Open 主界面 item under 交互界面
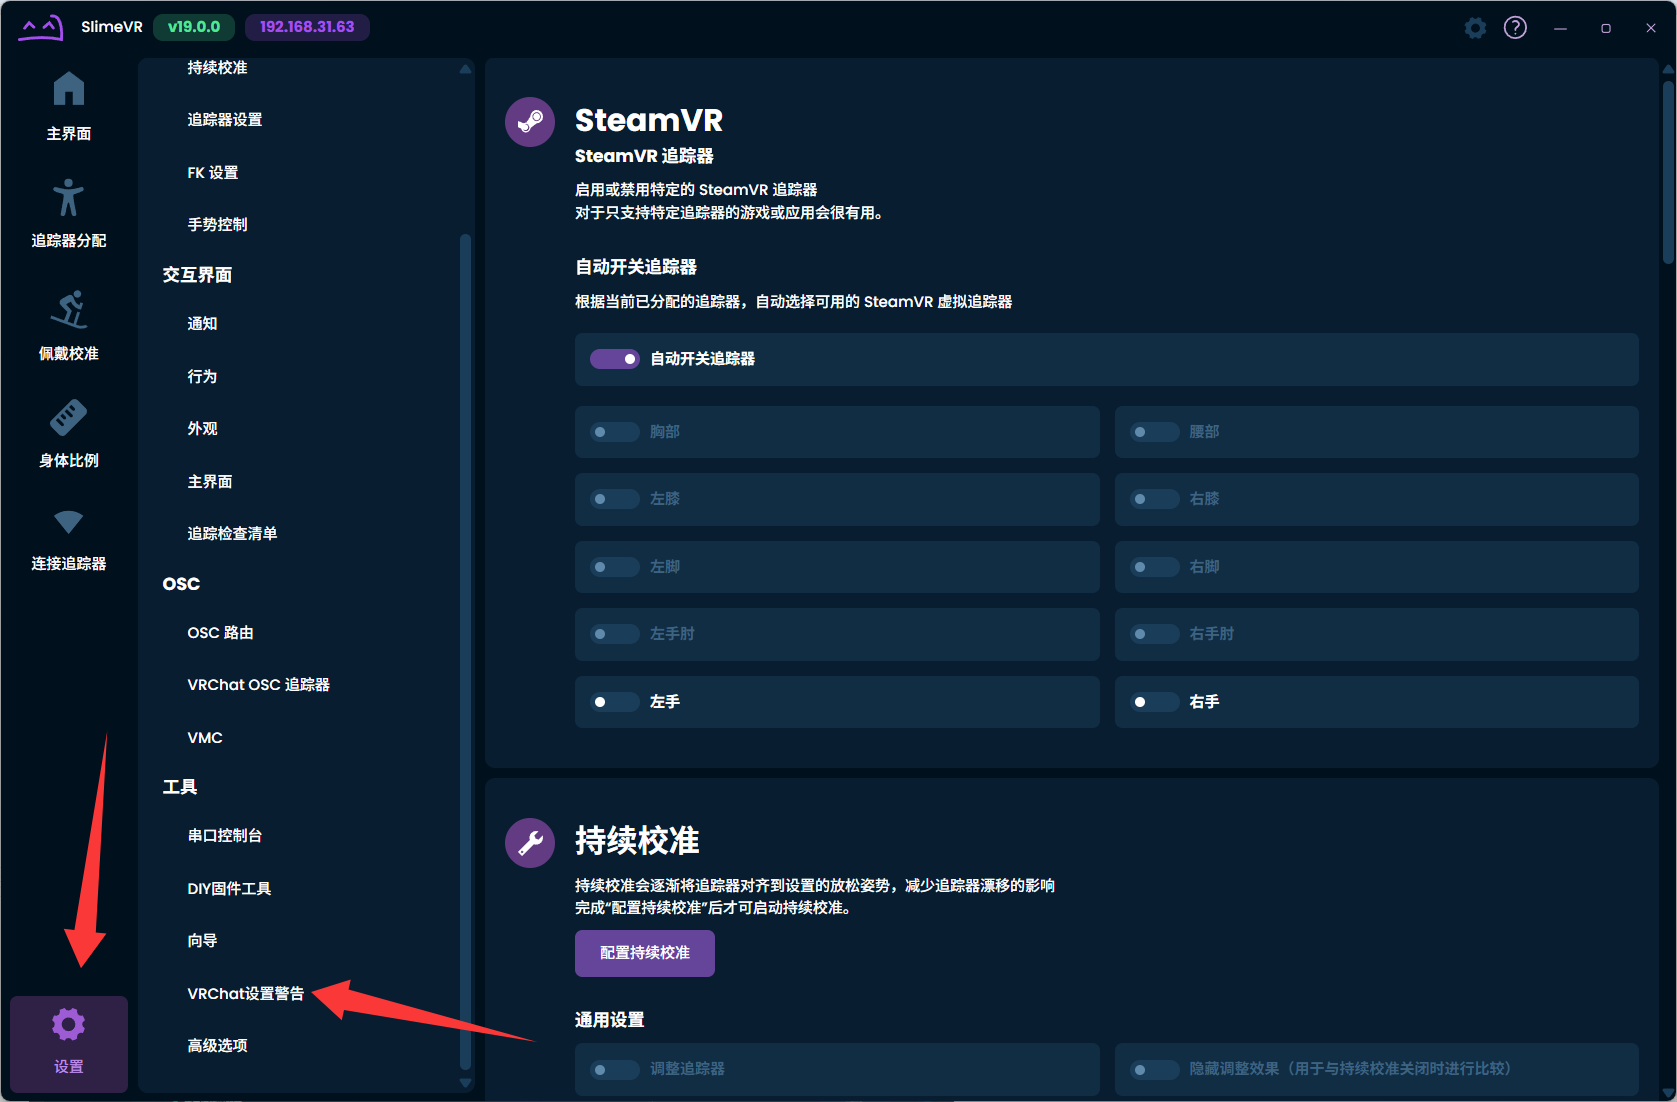1677x1102 pixels. click(210, 482)
